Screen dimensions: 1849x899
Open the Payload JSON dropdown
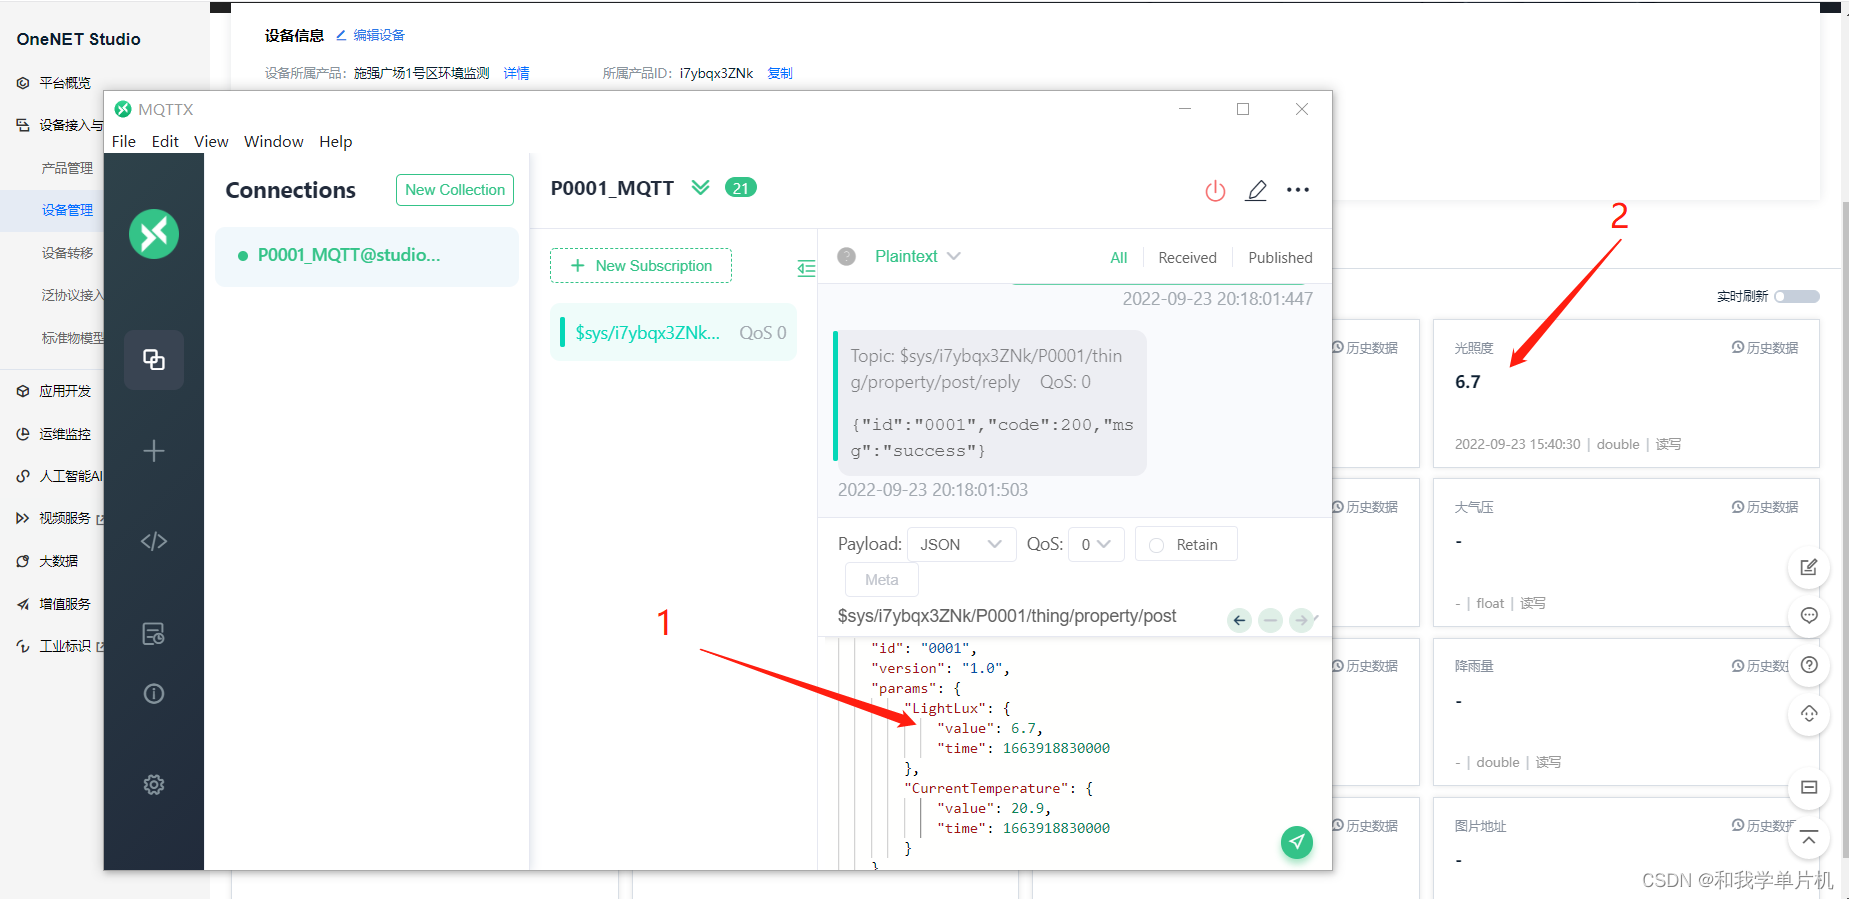click(961, 545)
